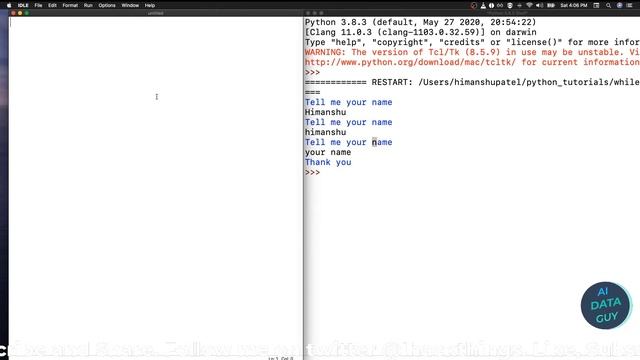
Task: Click the 'Himanshu' capitalized input line
Action: click(x=325, y=112)
